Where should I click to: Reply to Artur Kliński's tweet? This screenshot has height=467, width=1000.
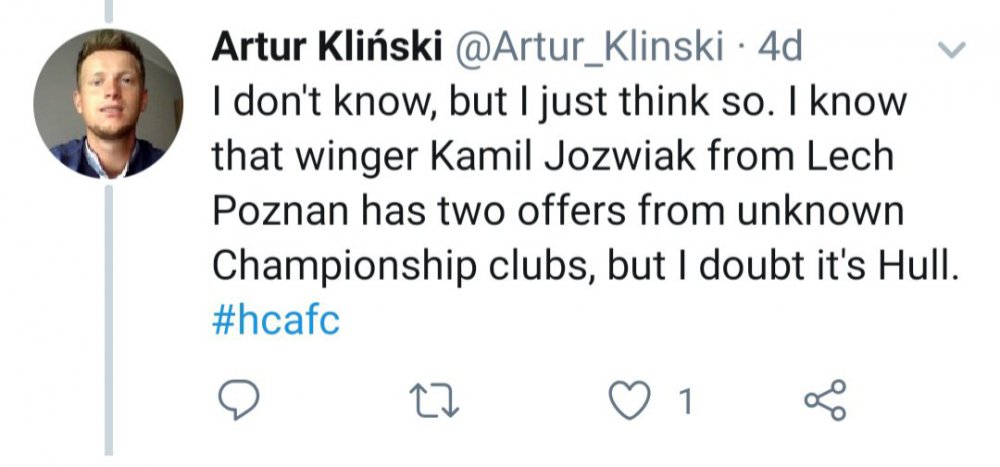[x=239, y=401]
